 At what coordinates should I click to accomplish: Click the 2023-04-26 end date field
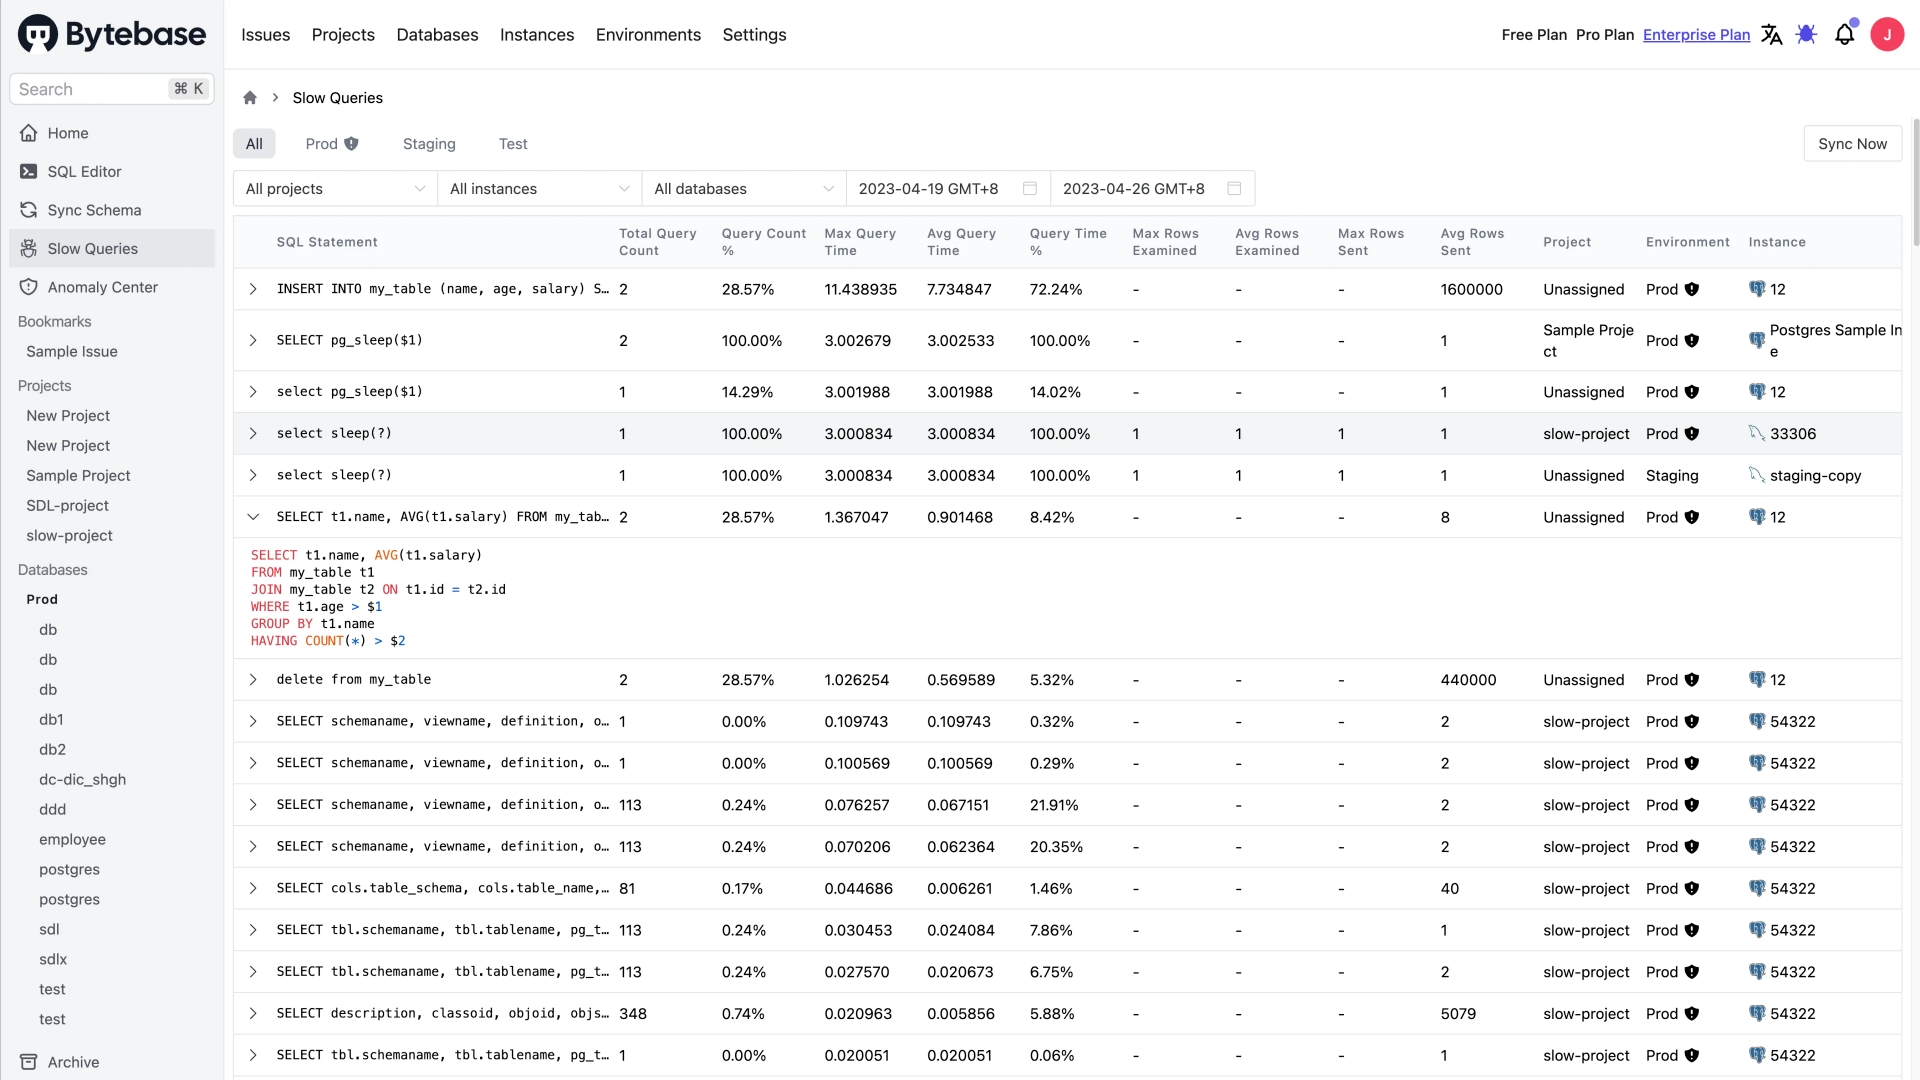coord(1152,189)
